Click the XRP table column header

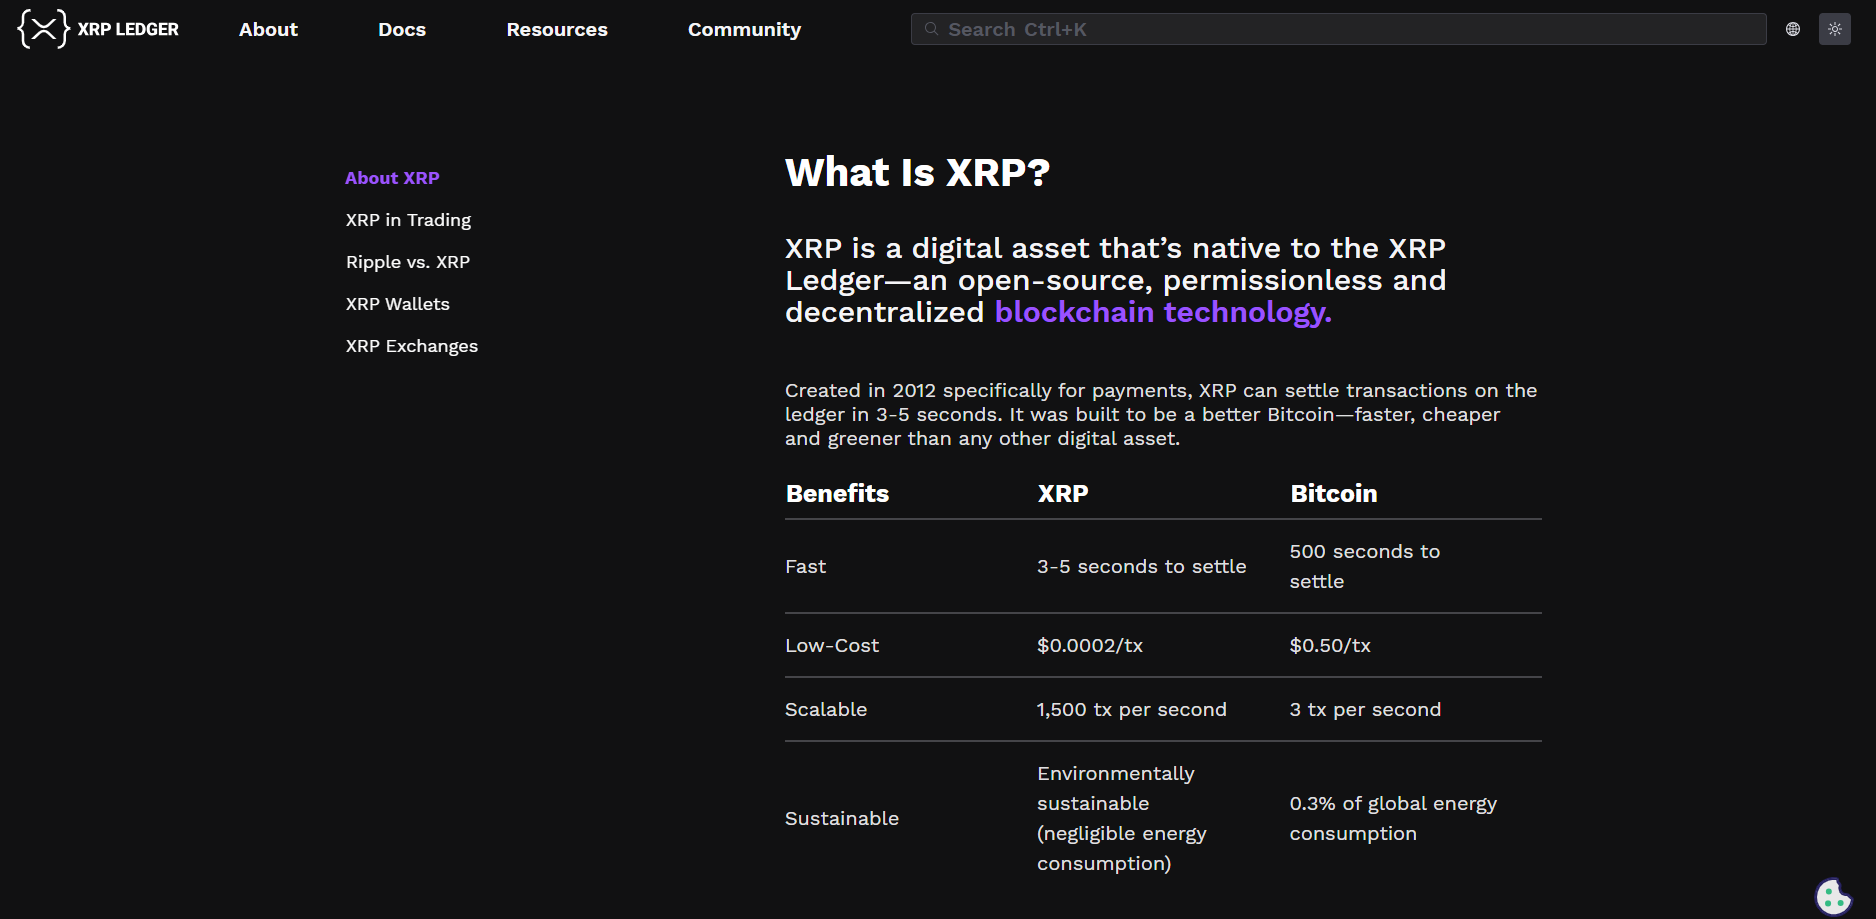[1063, 494]
